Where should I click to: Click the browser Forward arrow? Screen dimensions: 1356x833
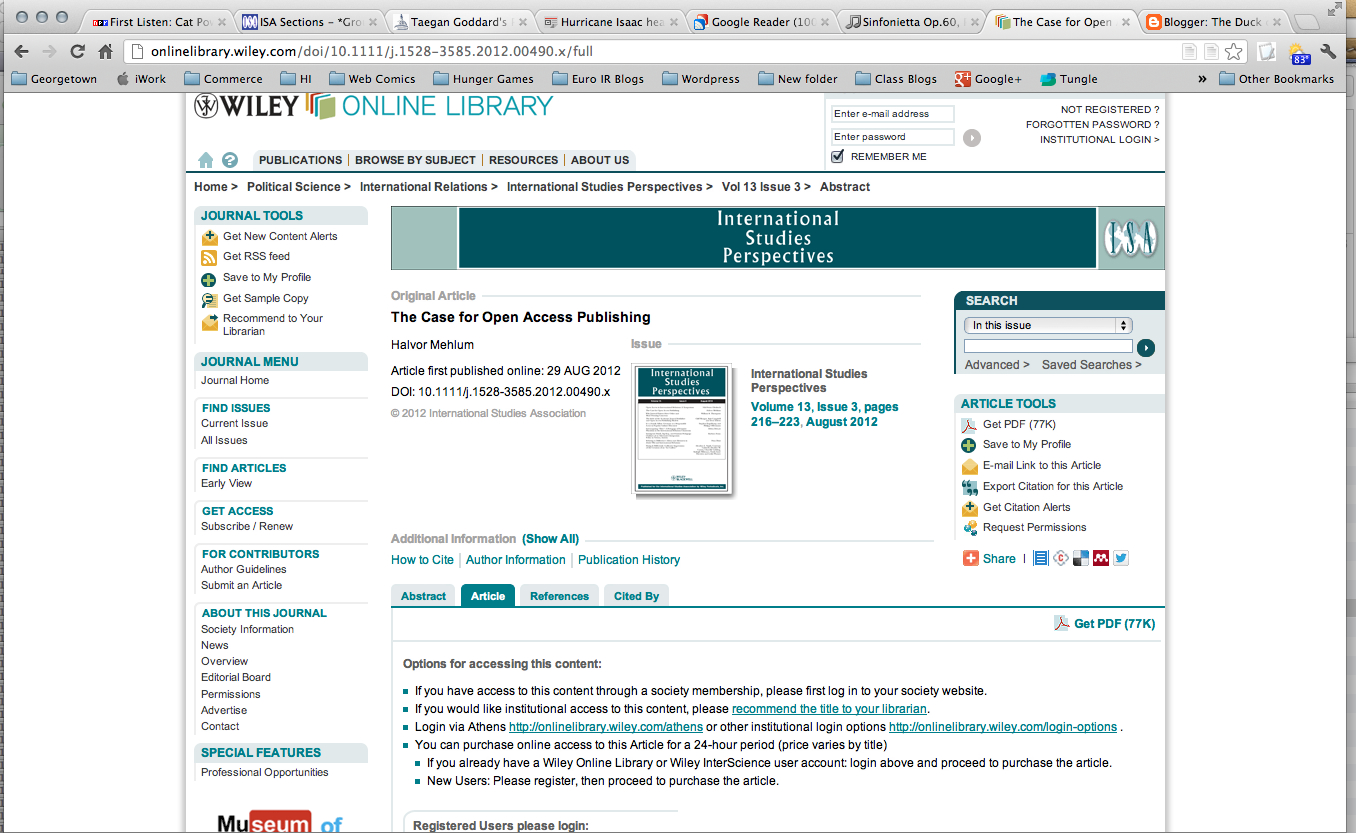49,52
